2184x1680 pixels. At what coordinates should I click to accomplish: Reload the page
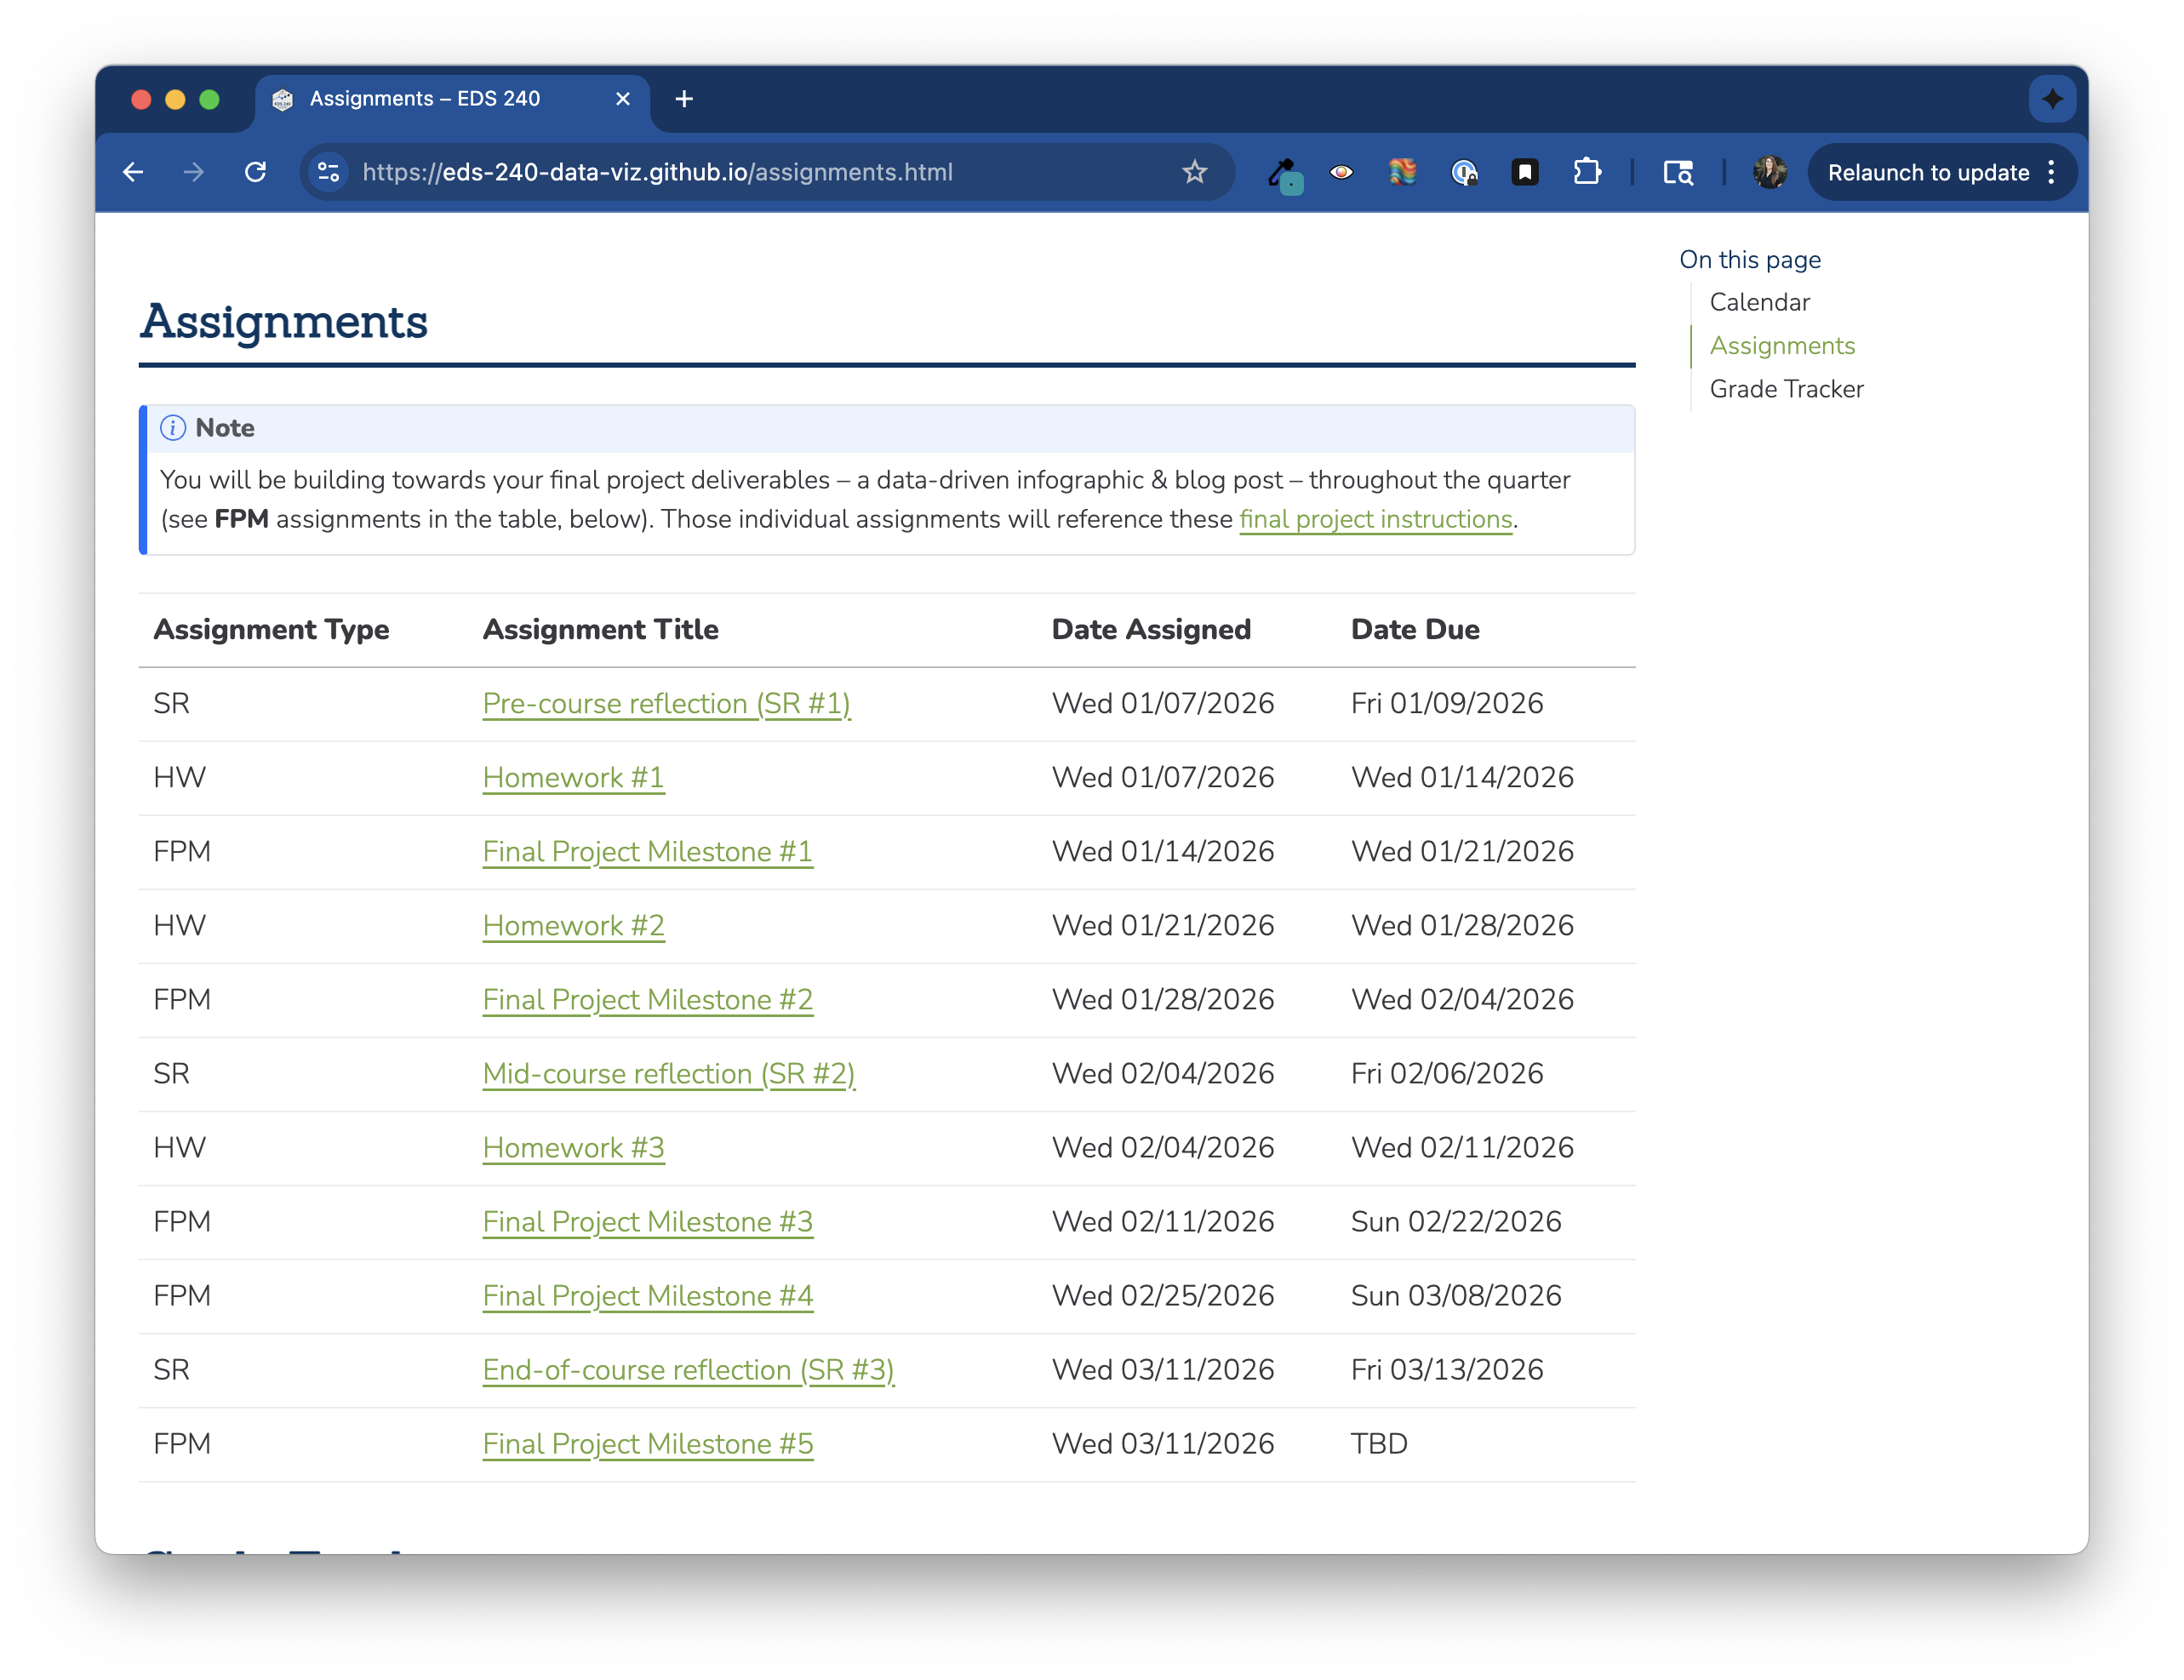point(256,173)
